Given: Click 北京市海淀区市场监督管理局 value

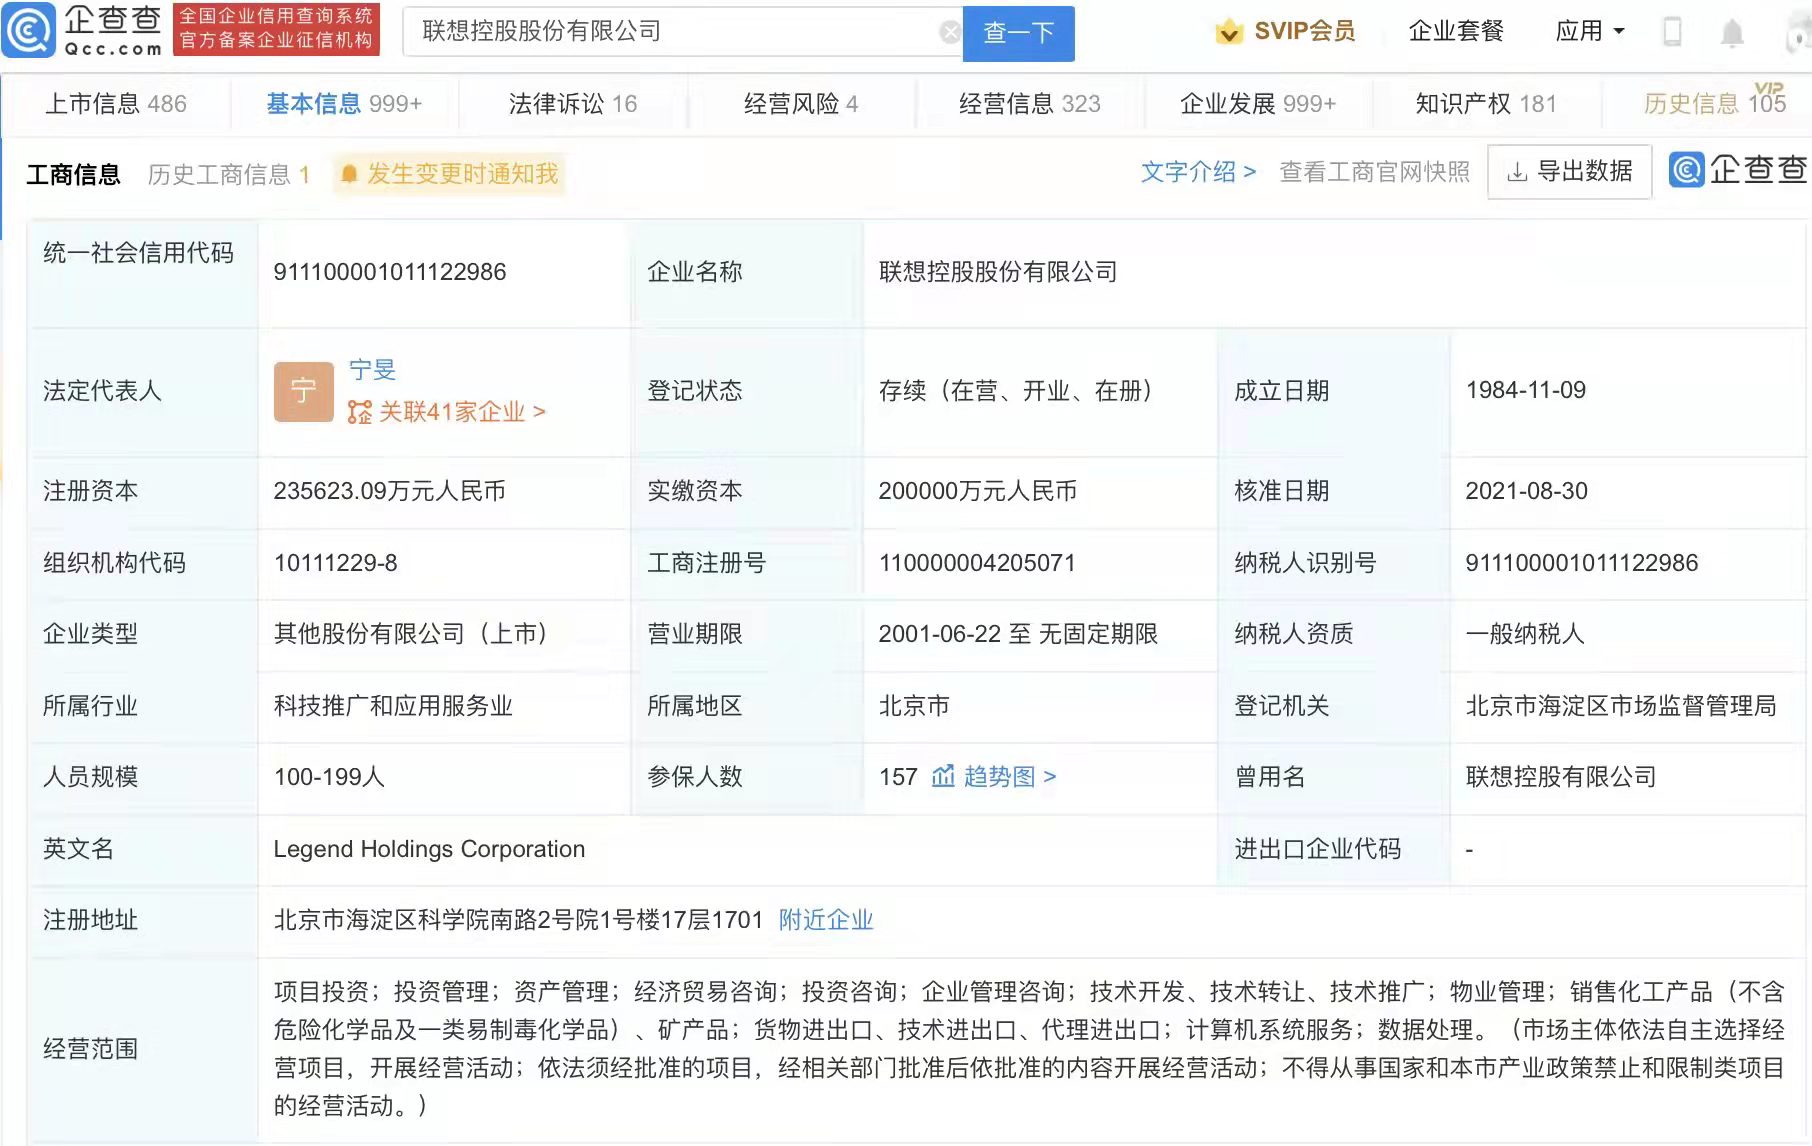Looking at the screenshot, I should [x=1621, y=706].
